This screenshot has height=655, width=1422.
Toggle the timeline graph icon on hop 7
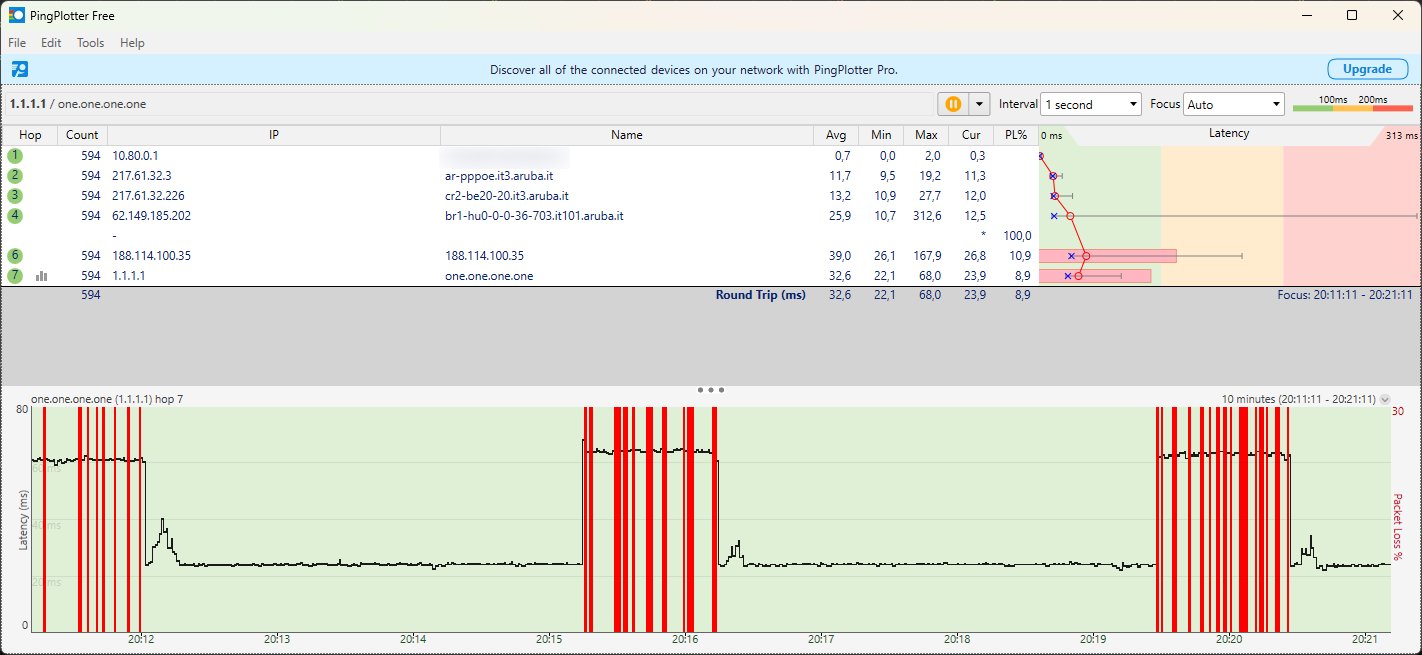41,276
